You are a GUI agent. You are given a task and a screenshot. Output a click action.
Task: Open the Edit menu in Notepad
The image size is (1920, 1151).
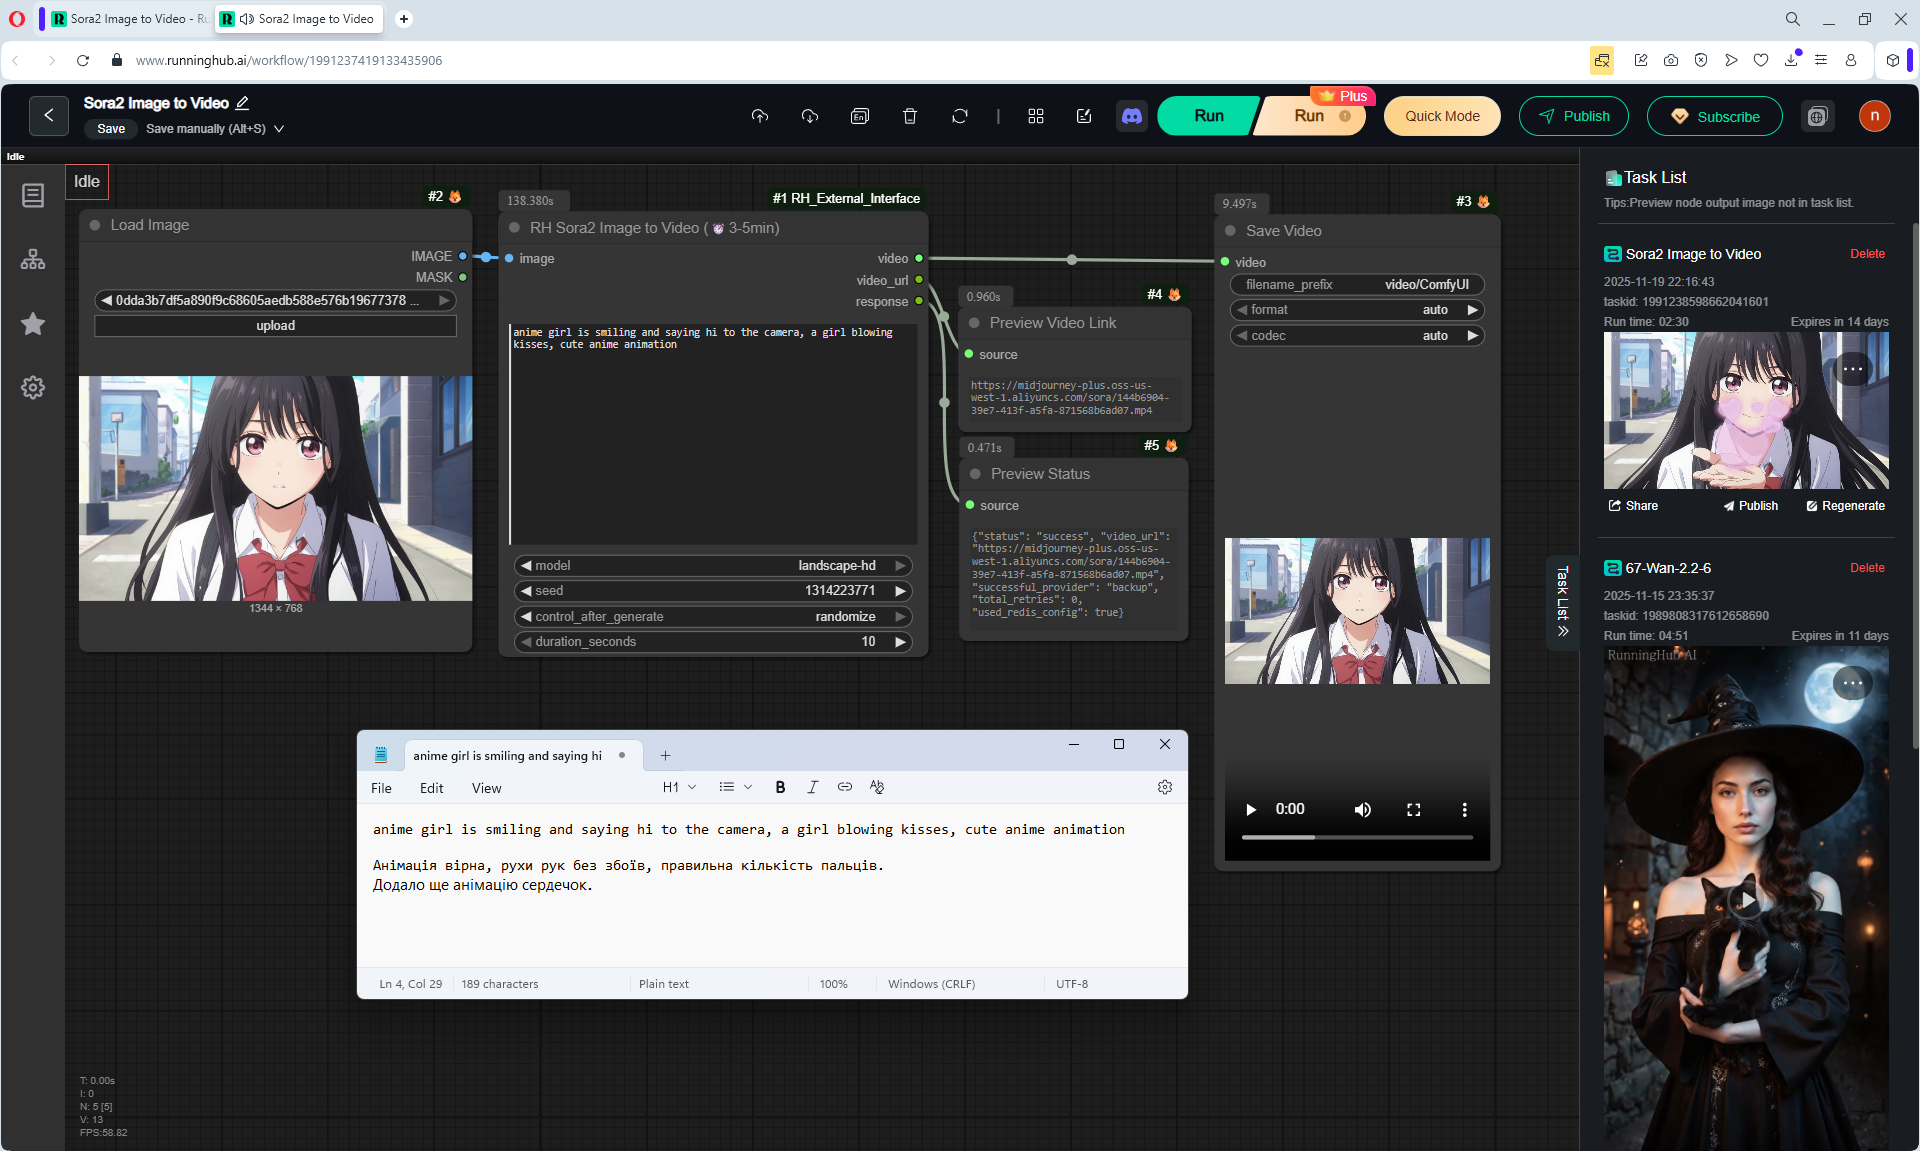tap(431, 788)
